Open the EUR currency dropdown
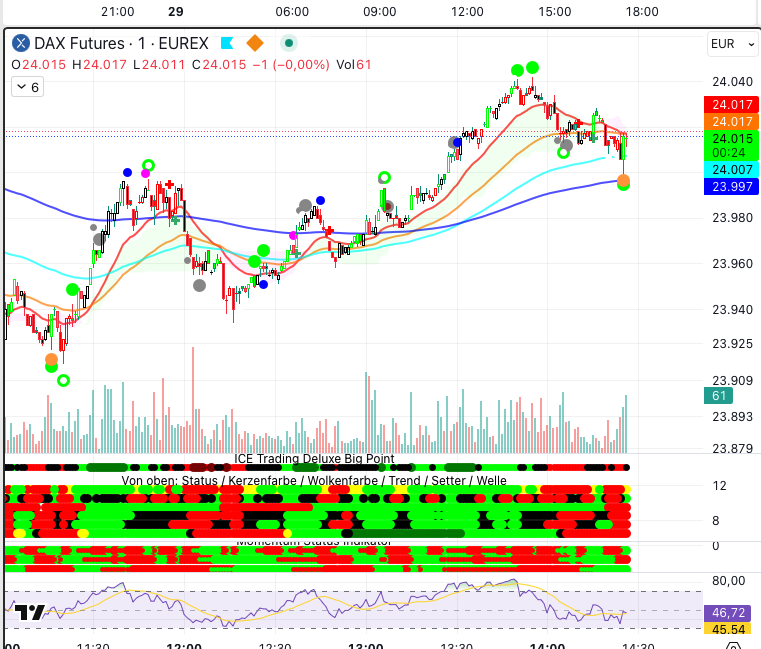The image size is (761, 649). point(727,44)
